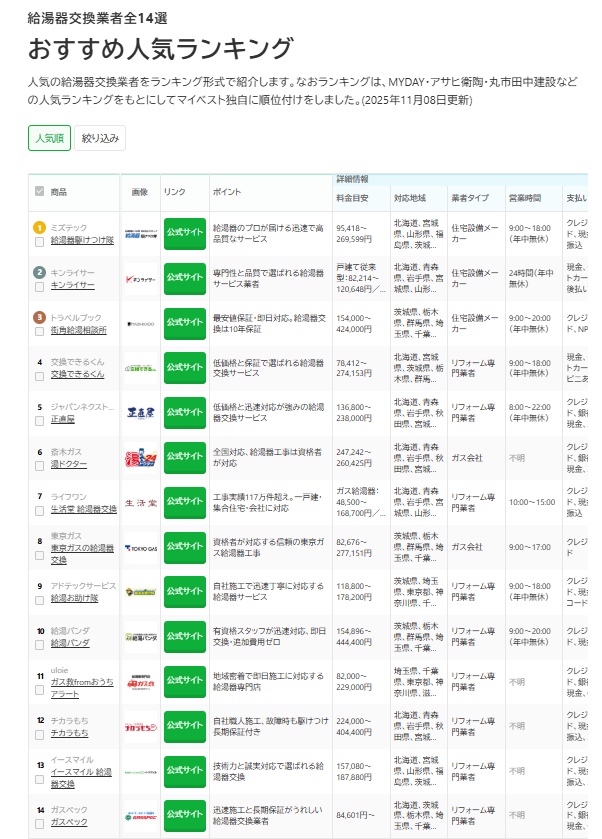This screenshot has height=839, width=602.
Task: Click the チカラもち logo image
Action: 140,727
